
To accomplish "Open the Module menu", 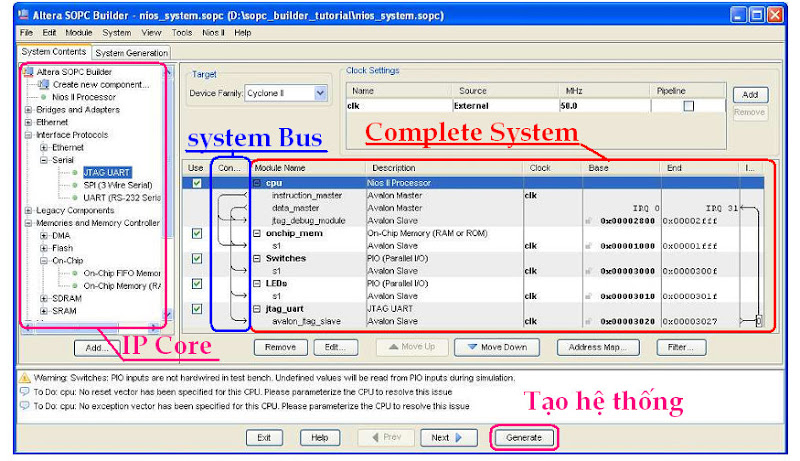I will tap(79, 33).
